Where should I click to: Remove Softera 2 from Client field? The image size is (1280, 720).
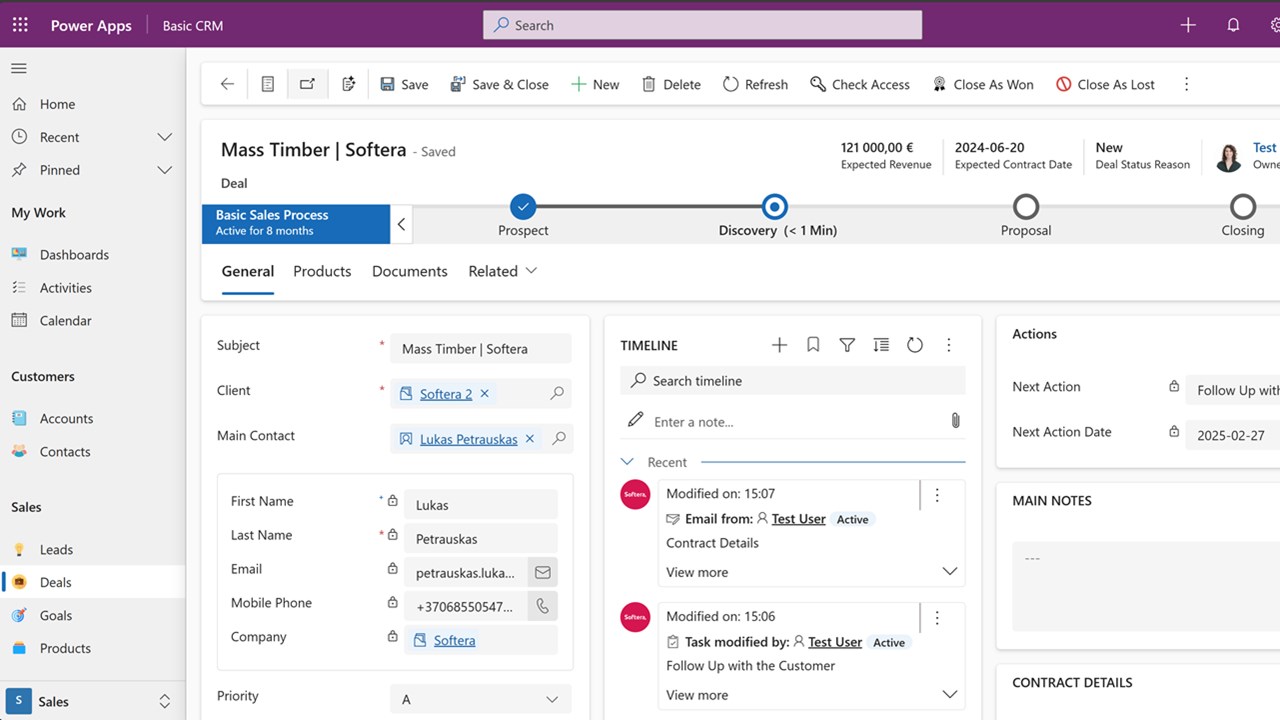485,394
